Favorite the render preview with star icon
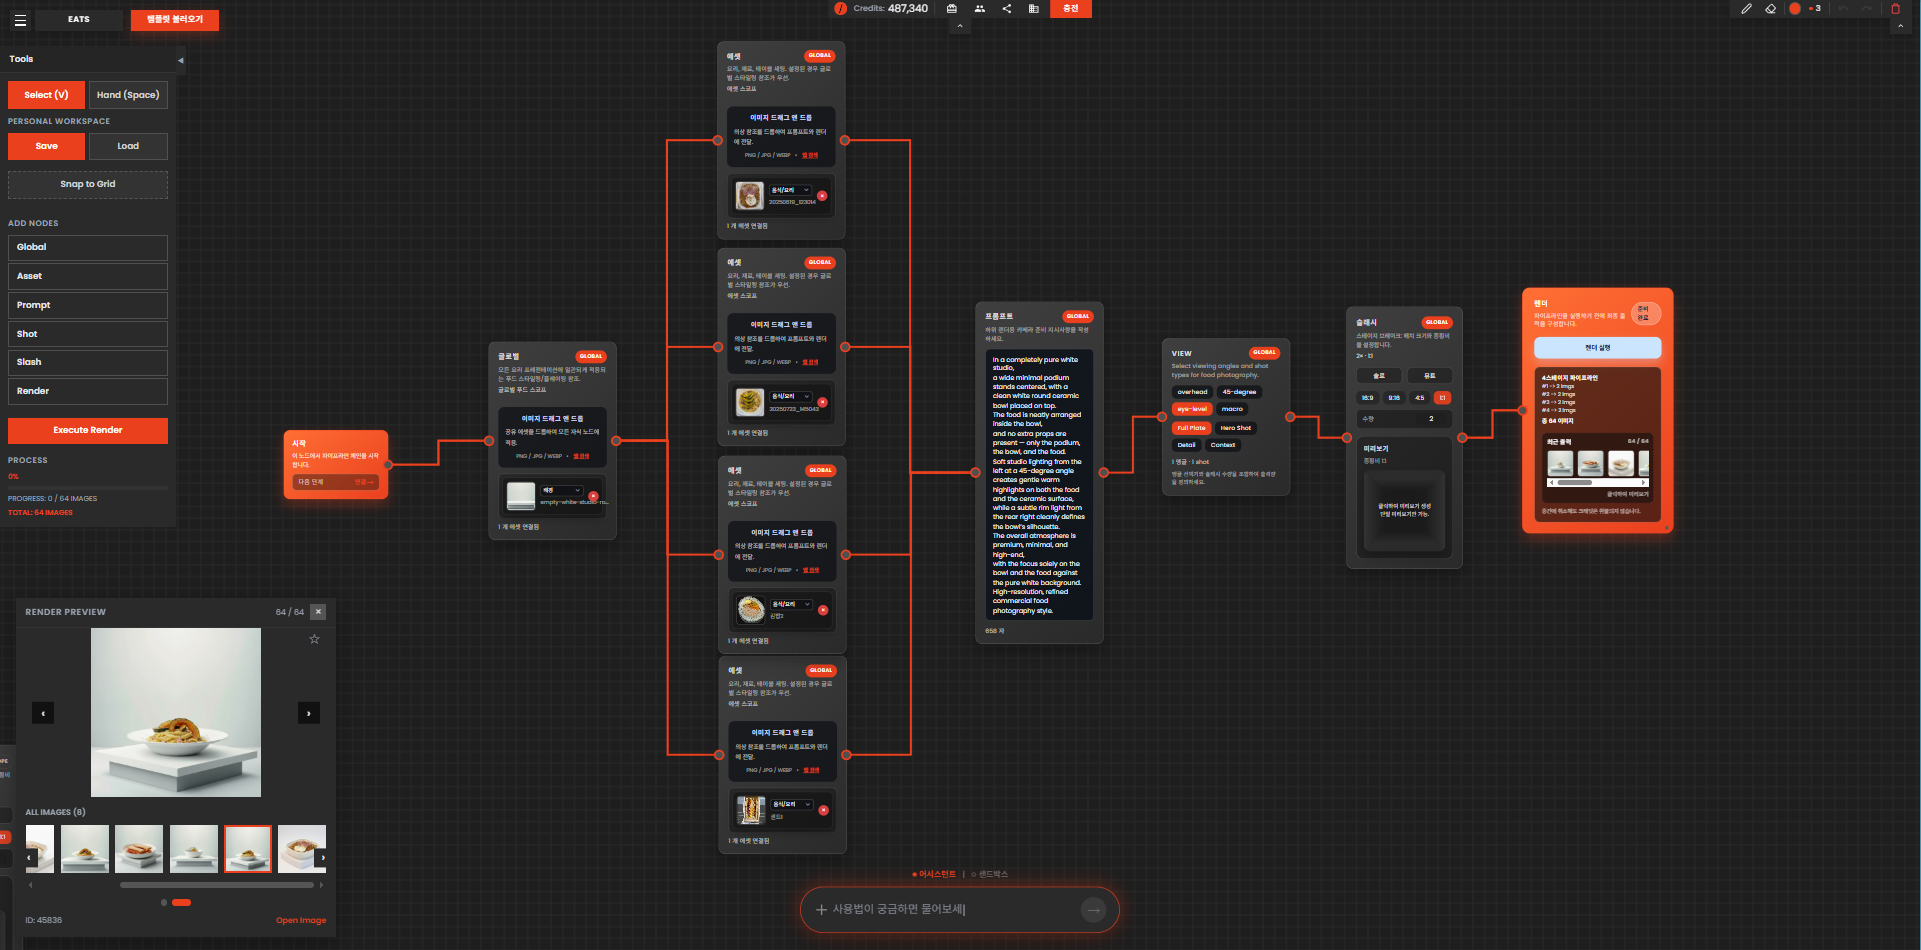The height and width of the screenshot is (950, 1921). tap(314, 639)
